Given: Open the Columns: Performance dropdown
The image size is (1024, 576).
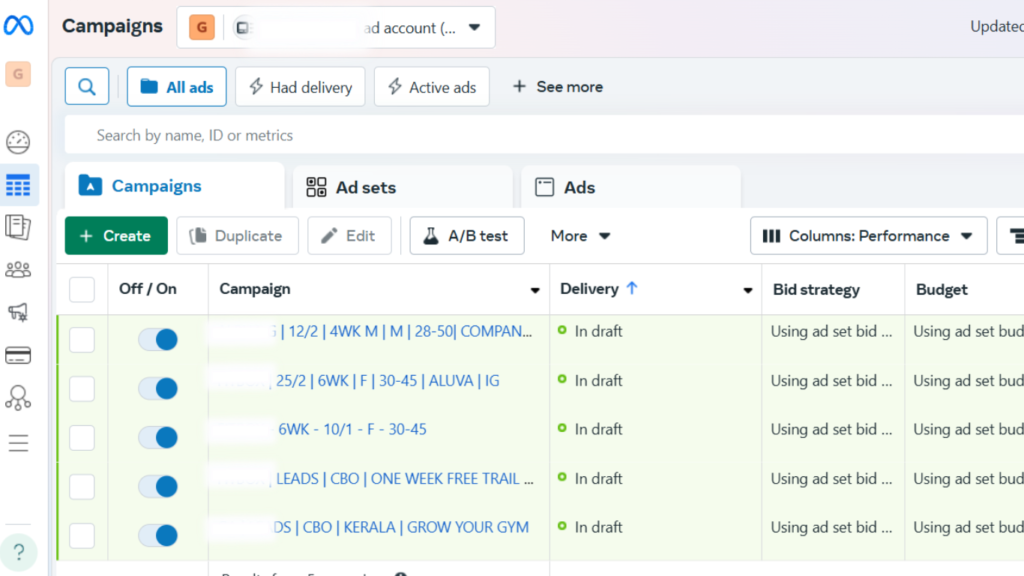Looking at the screenshot, I should [868, 236].
